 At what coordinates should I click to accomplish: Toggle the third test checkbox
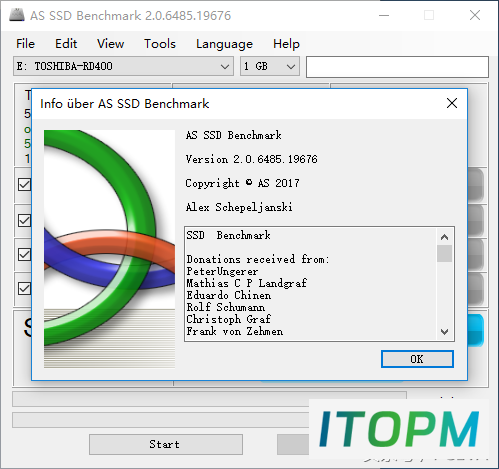24,254
